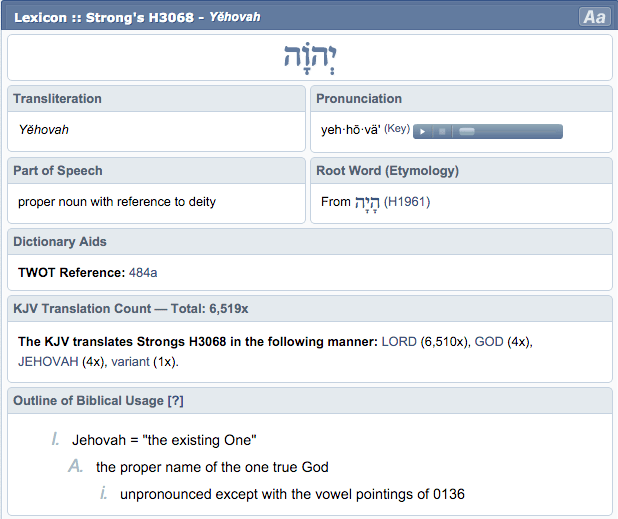Open the Outline of Biblical Usage help [?]
This screenshot has width=618, height=519.
tap(176, 401)
